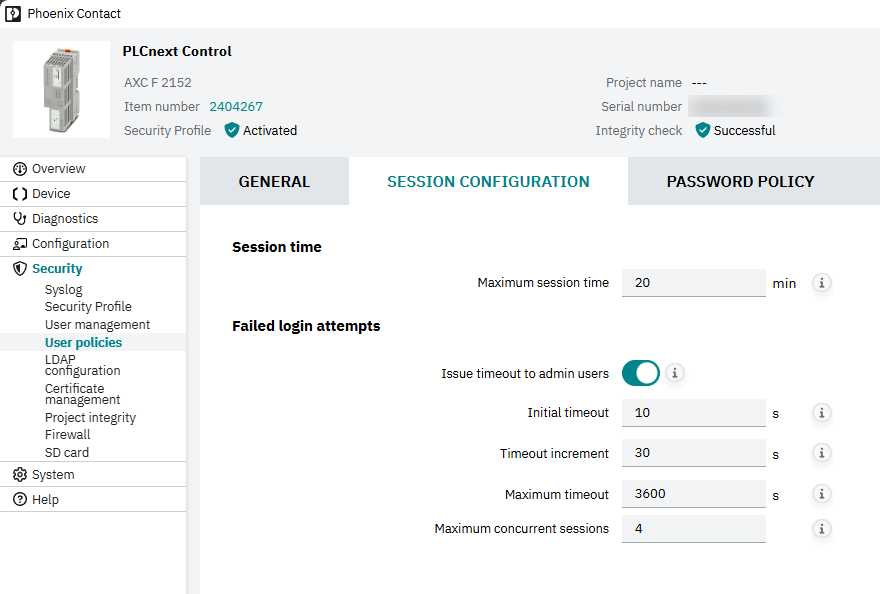The image size is (880, 594).
Task: Go to Security Profile submenu
Action: click(x=88, y=307)
